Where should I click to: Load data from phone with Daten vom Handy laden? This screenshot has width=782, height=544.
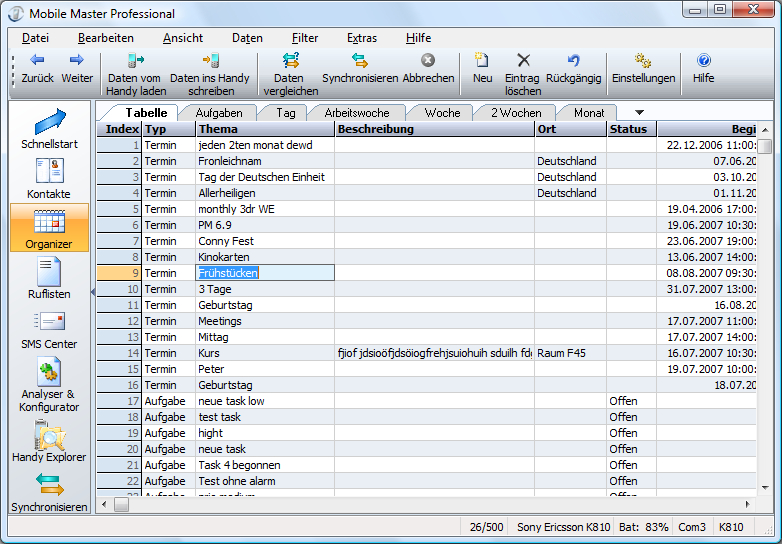(x=135, y=61)
